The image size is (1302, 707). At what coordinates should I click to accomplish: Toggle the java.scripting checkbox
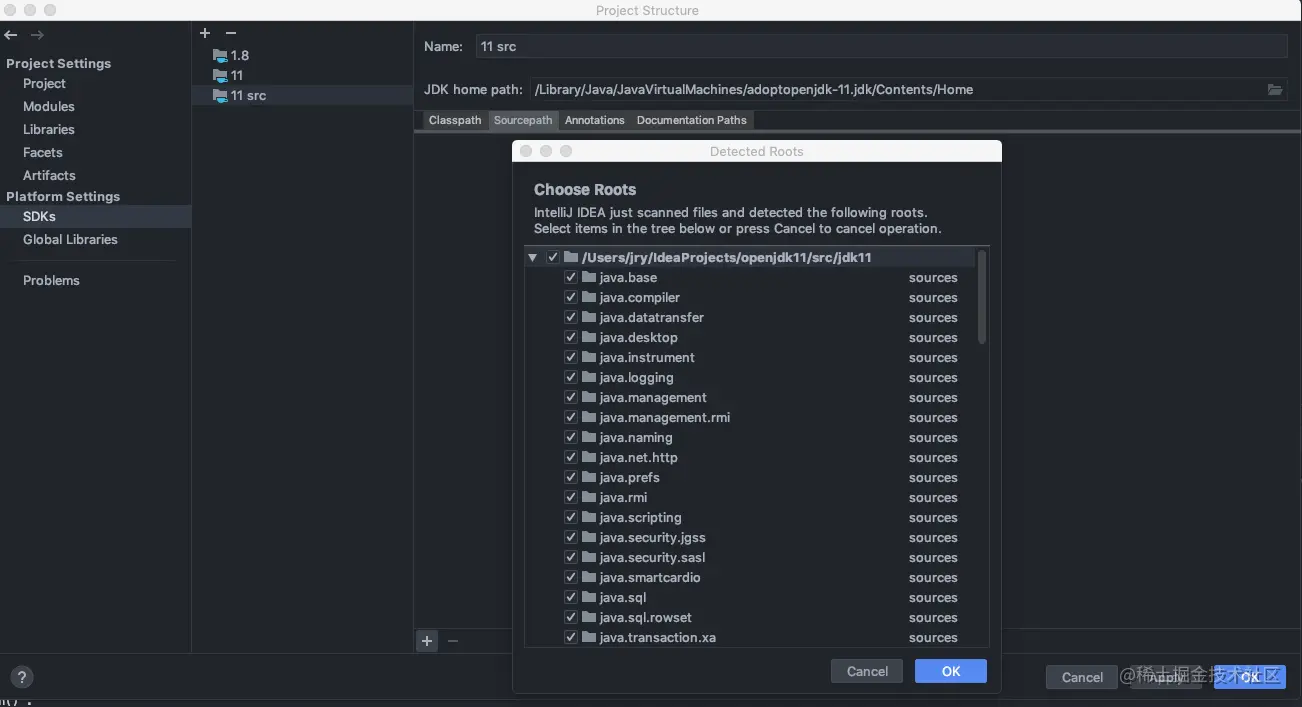click(571, 517)
